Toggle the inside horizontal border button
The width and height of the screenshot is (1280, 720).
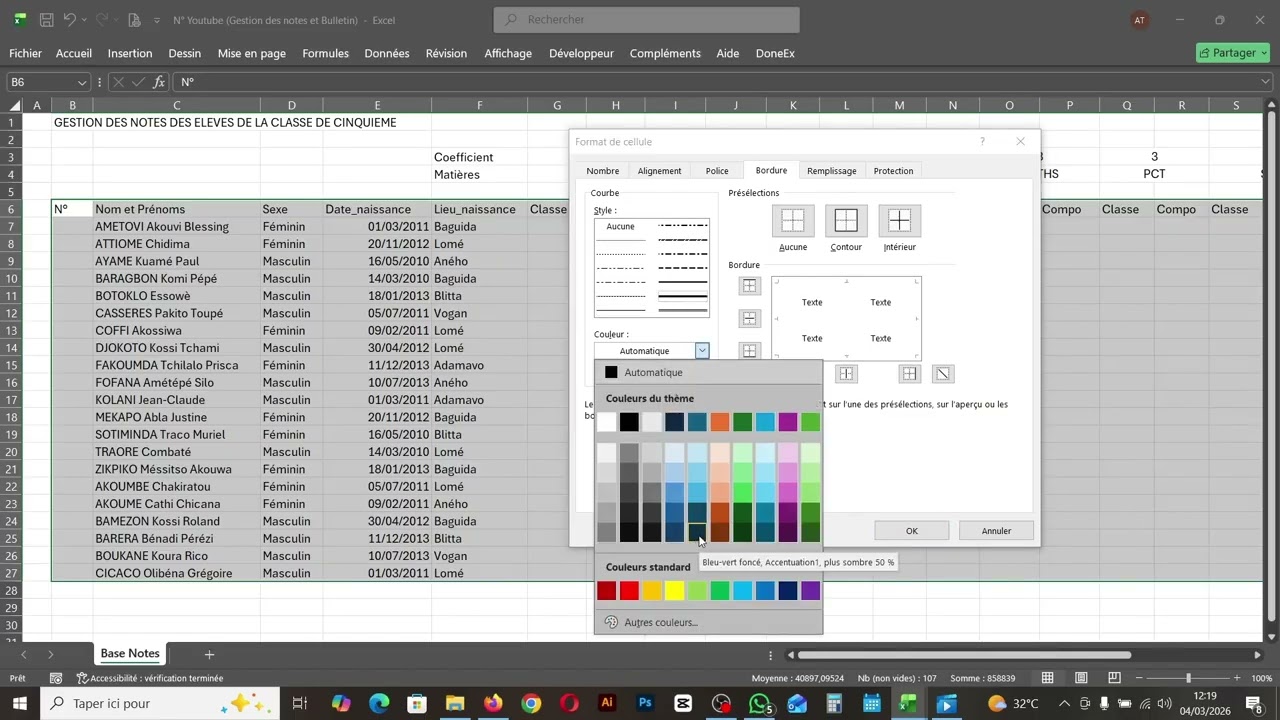[x=749, y=318]
